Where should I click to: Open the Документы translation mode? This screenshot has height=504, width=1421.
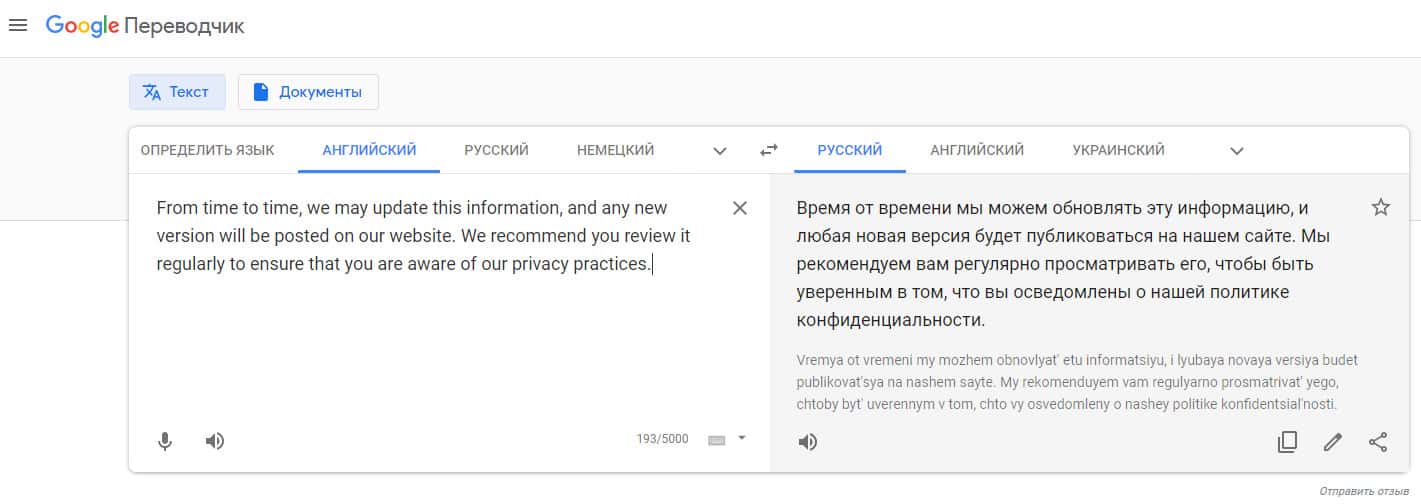coord(308,92)
